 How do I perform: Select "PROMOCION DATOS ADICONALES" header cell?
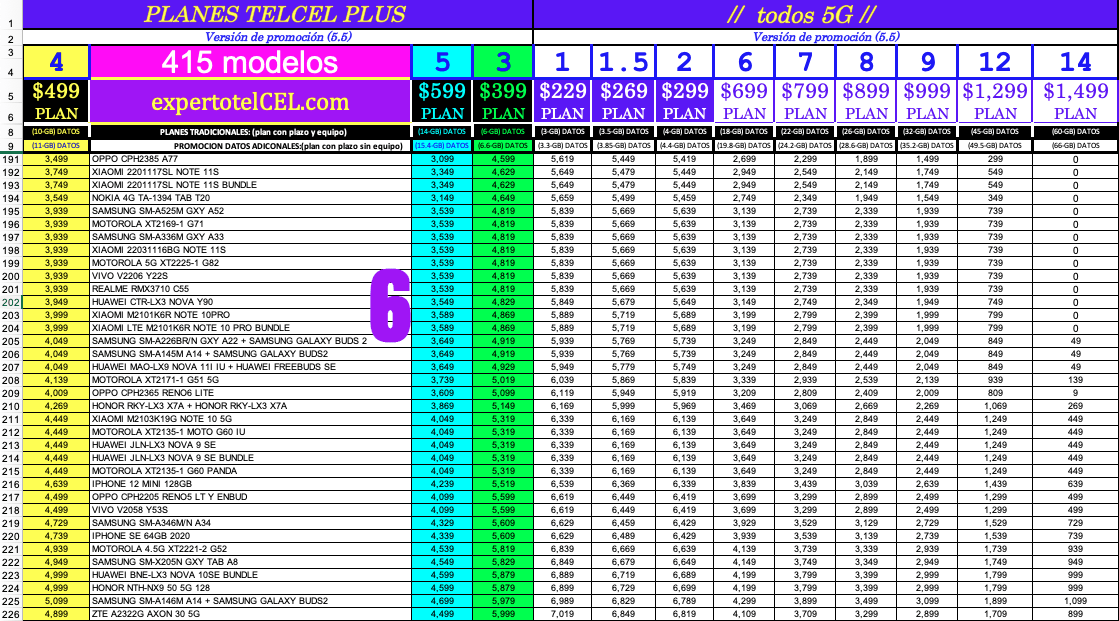tap(250, 146)
